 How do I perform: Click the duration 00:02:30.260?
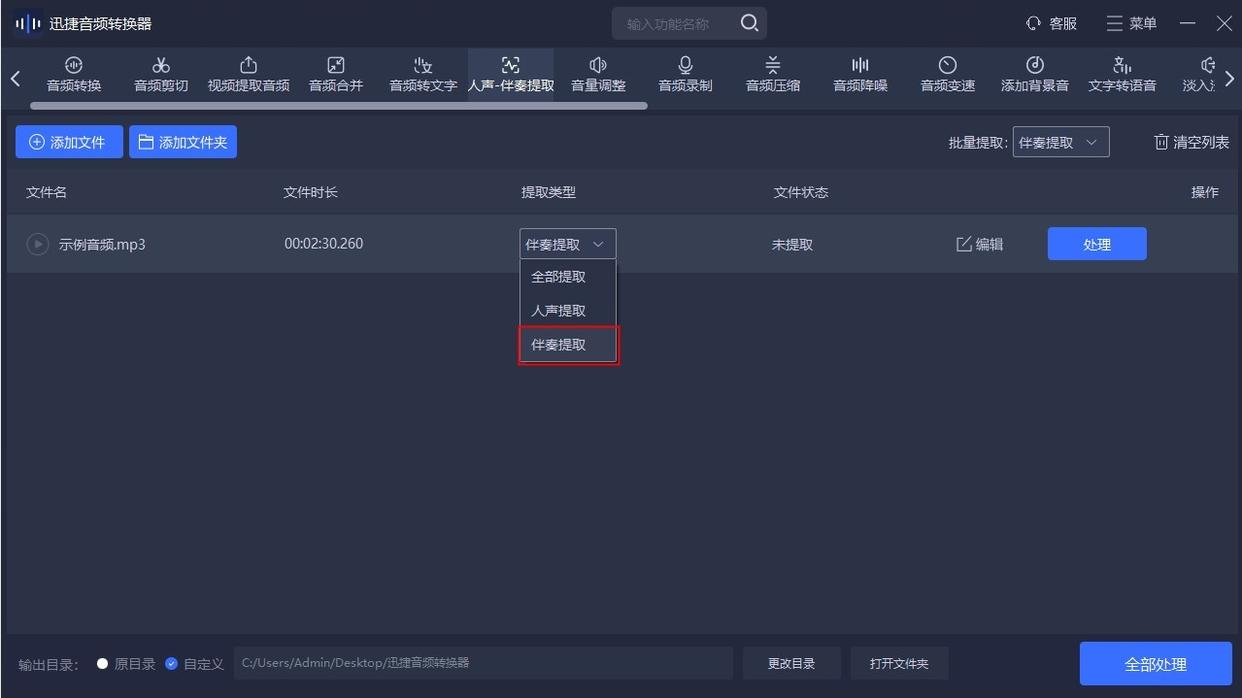pyautogui.click(x=324, y=244)
